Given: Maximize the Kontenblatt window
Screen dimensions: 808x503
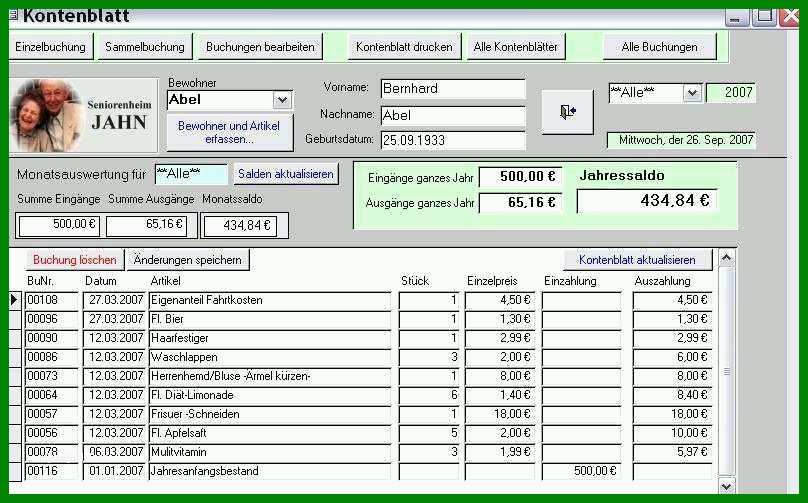Looking at the screenshot, I should pyautogui.click(x=764, y=17).
